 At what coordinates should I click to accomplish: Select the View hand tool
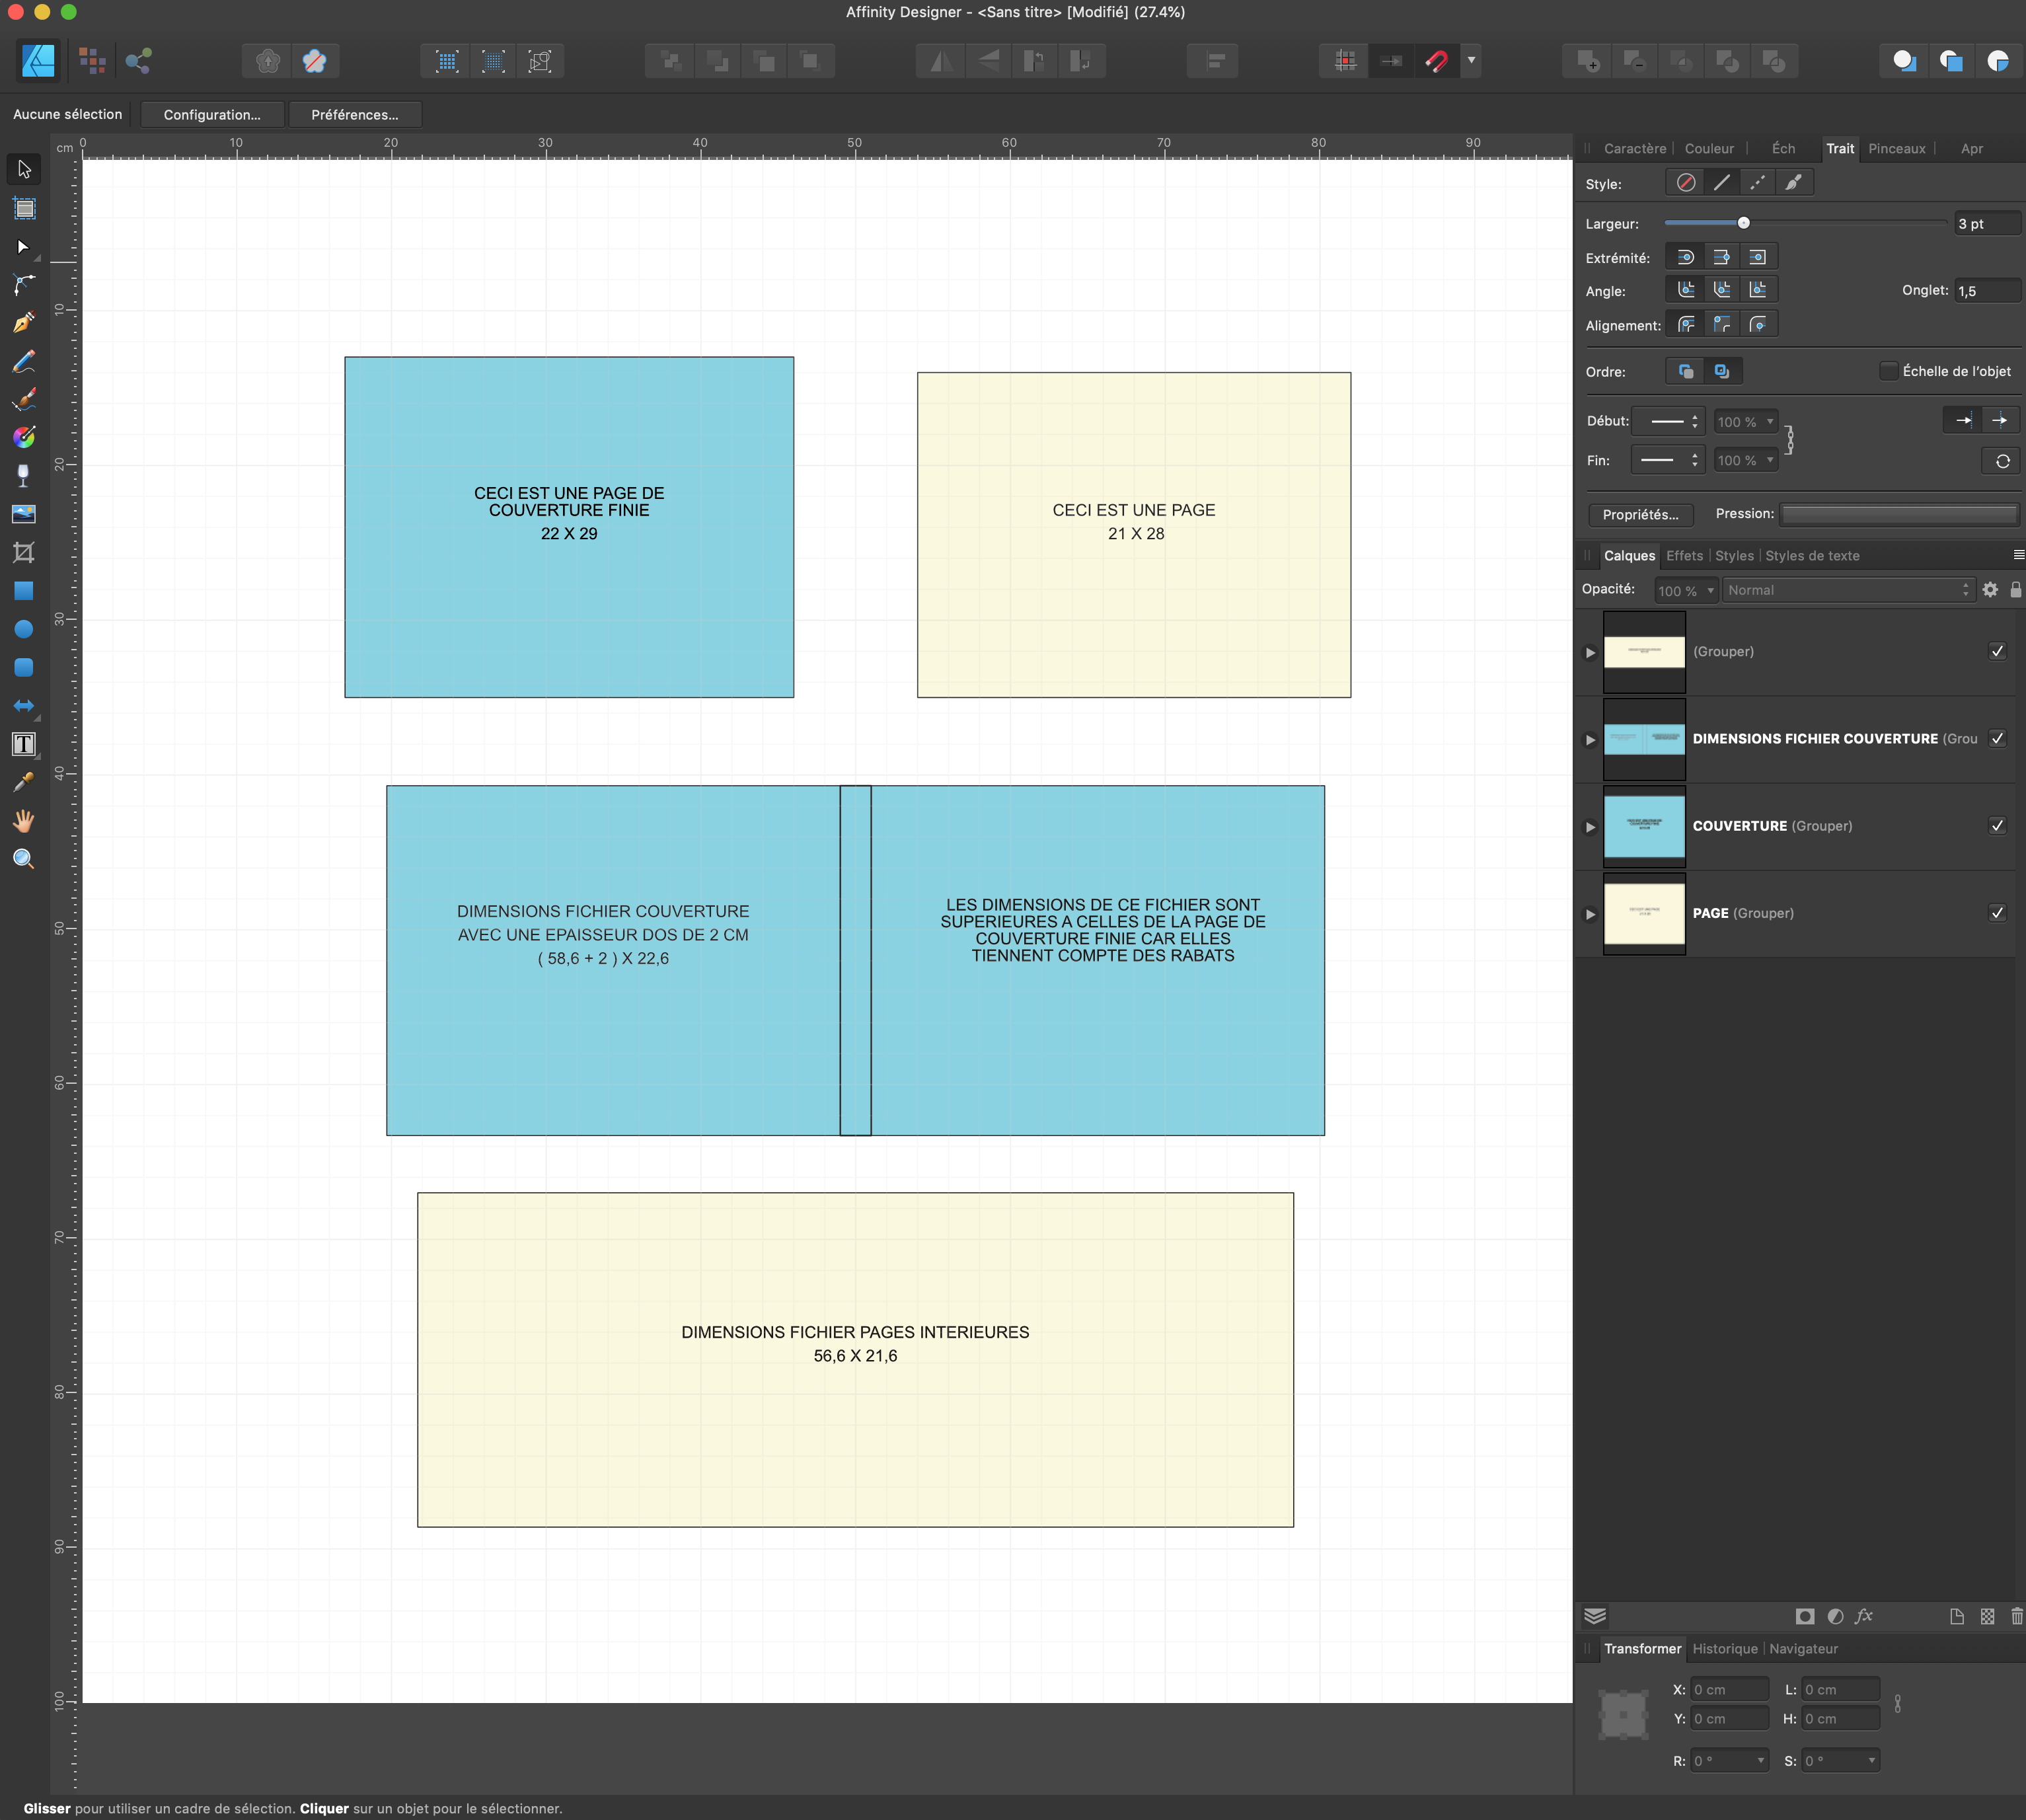(24, 821)
